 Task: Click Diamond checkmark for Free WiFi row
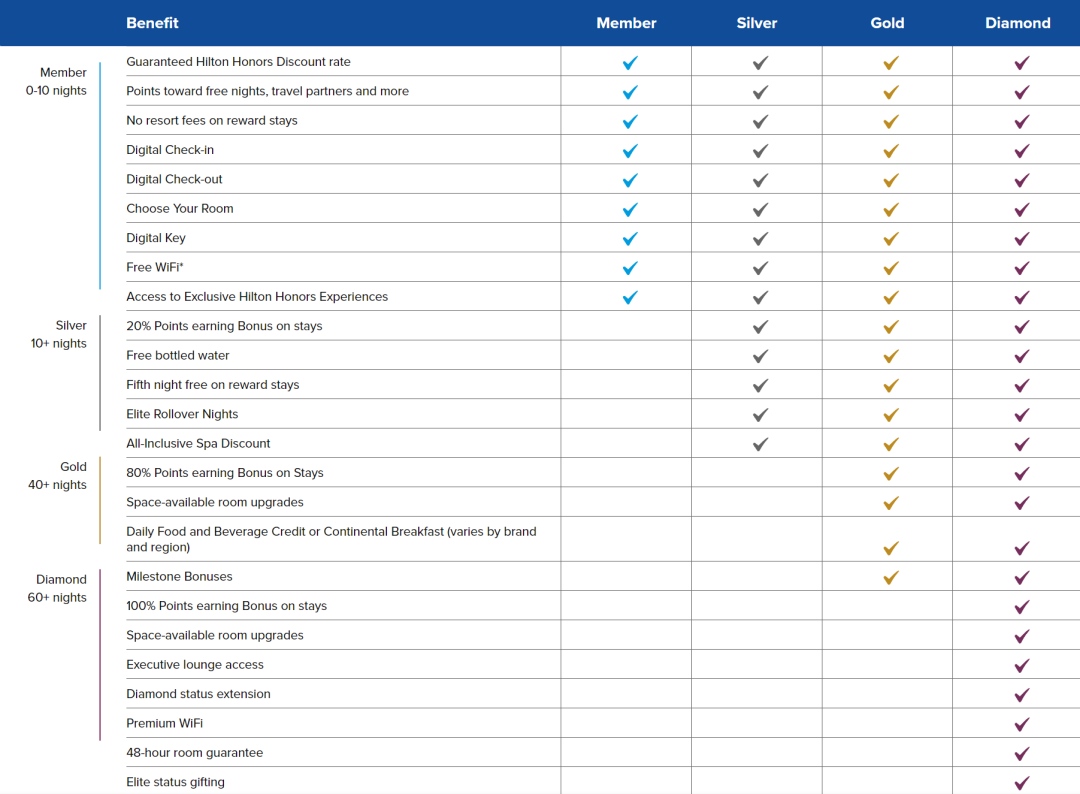click(x=1022, y=269)
